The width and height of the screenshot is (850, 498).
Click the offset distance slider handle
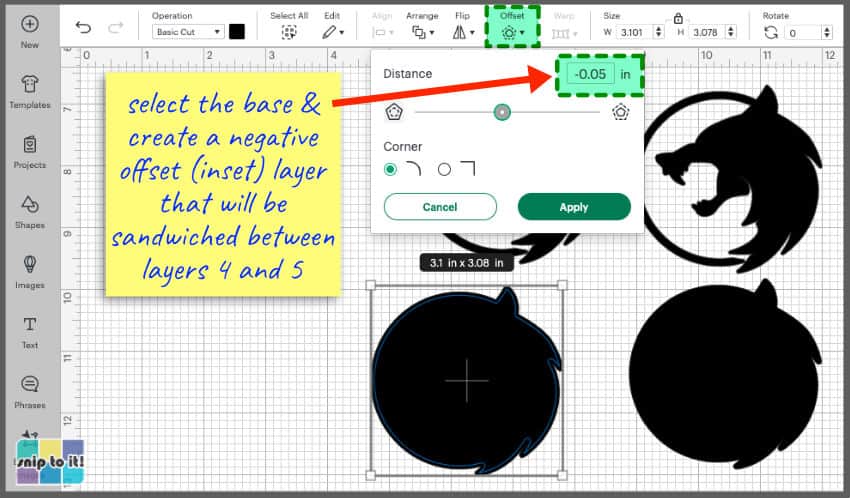tap(502, 112)
